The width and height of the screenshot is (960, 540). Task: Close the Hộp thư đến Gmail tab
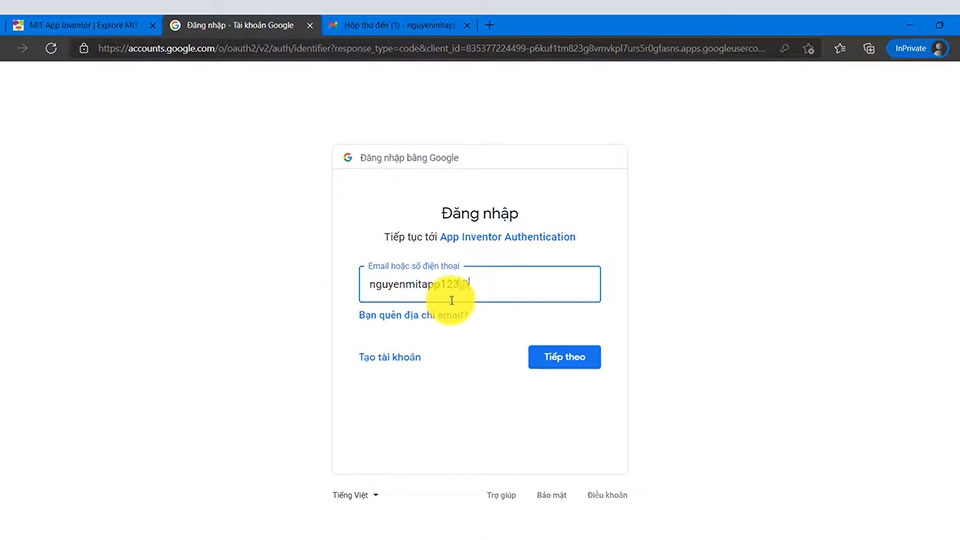click(x=467, y=26)
